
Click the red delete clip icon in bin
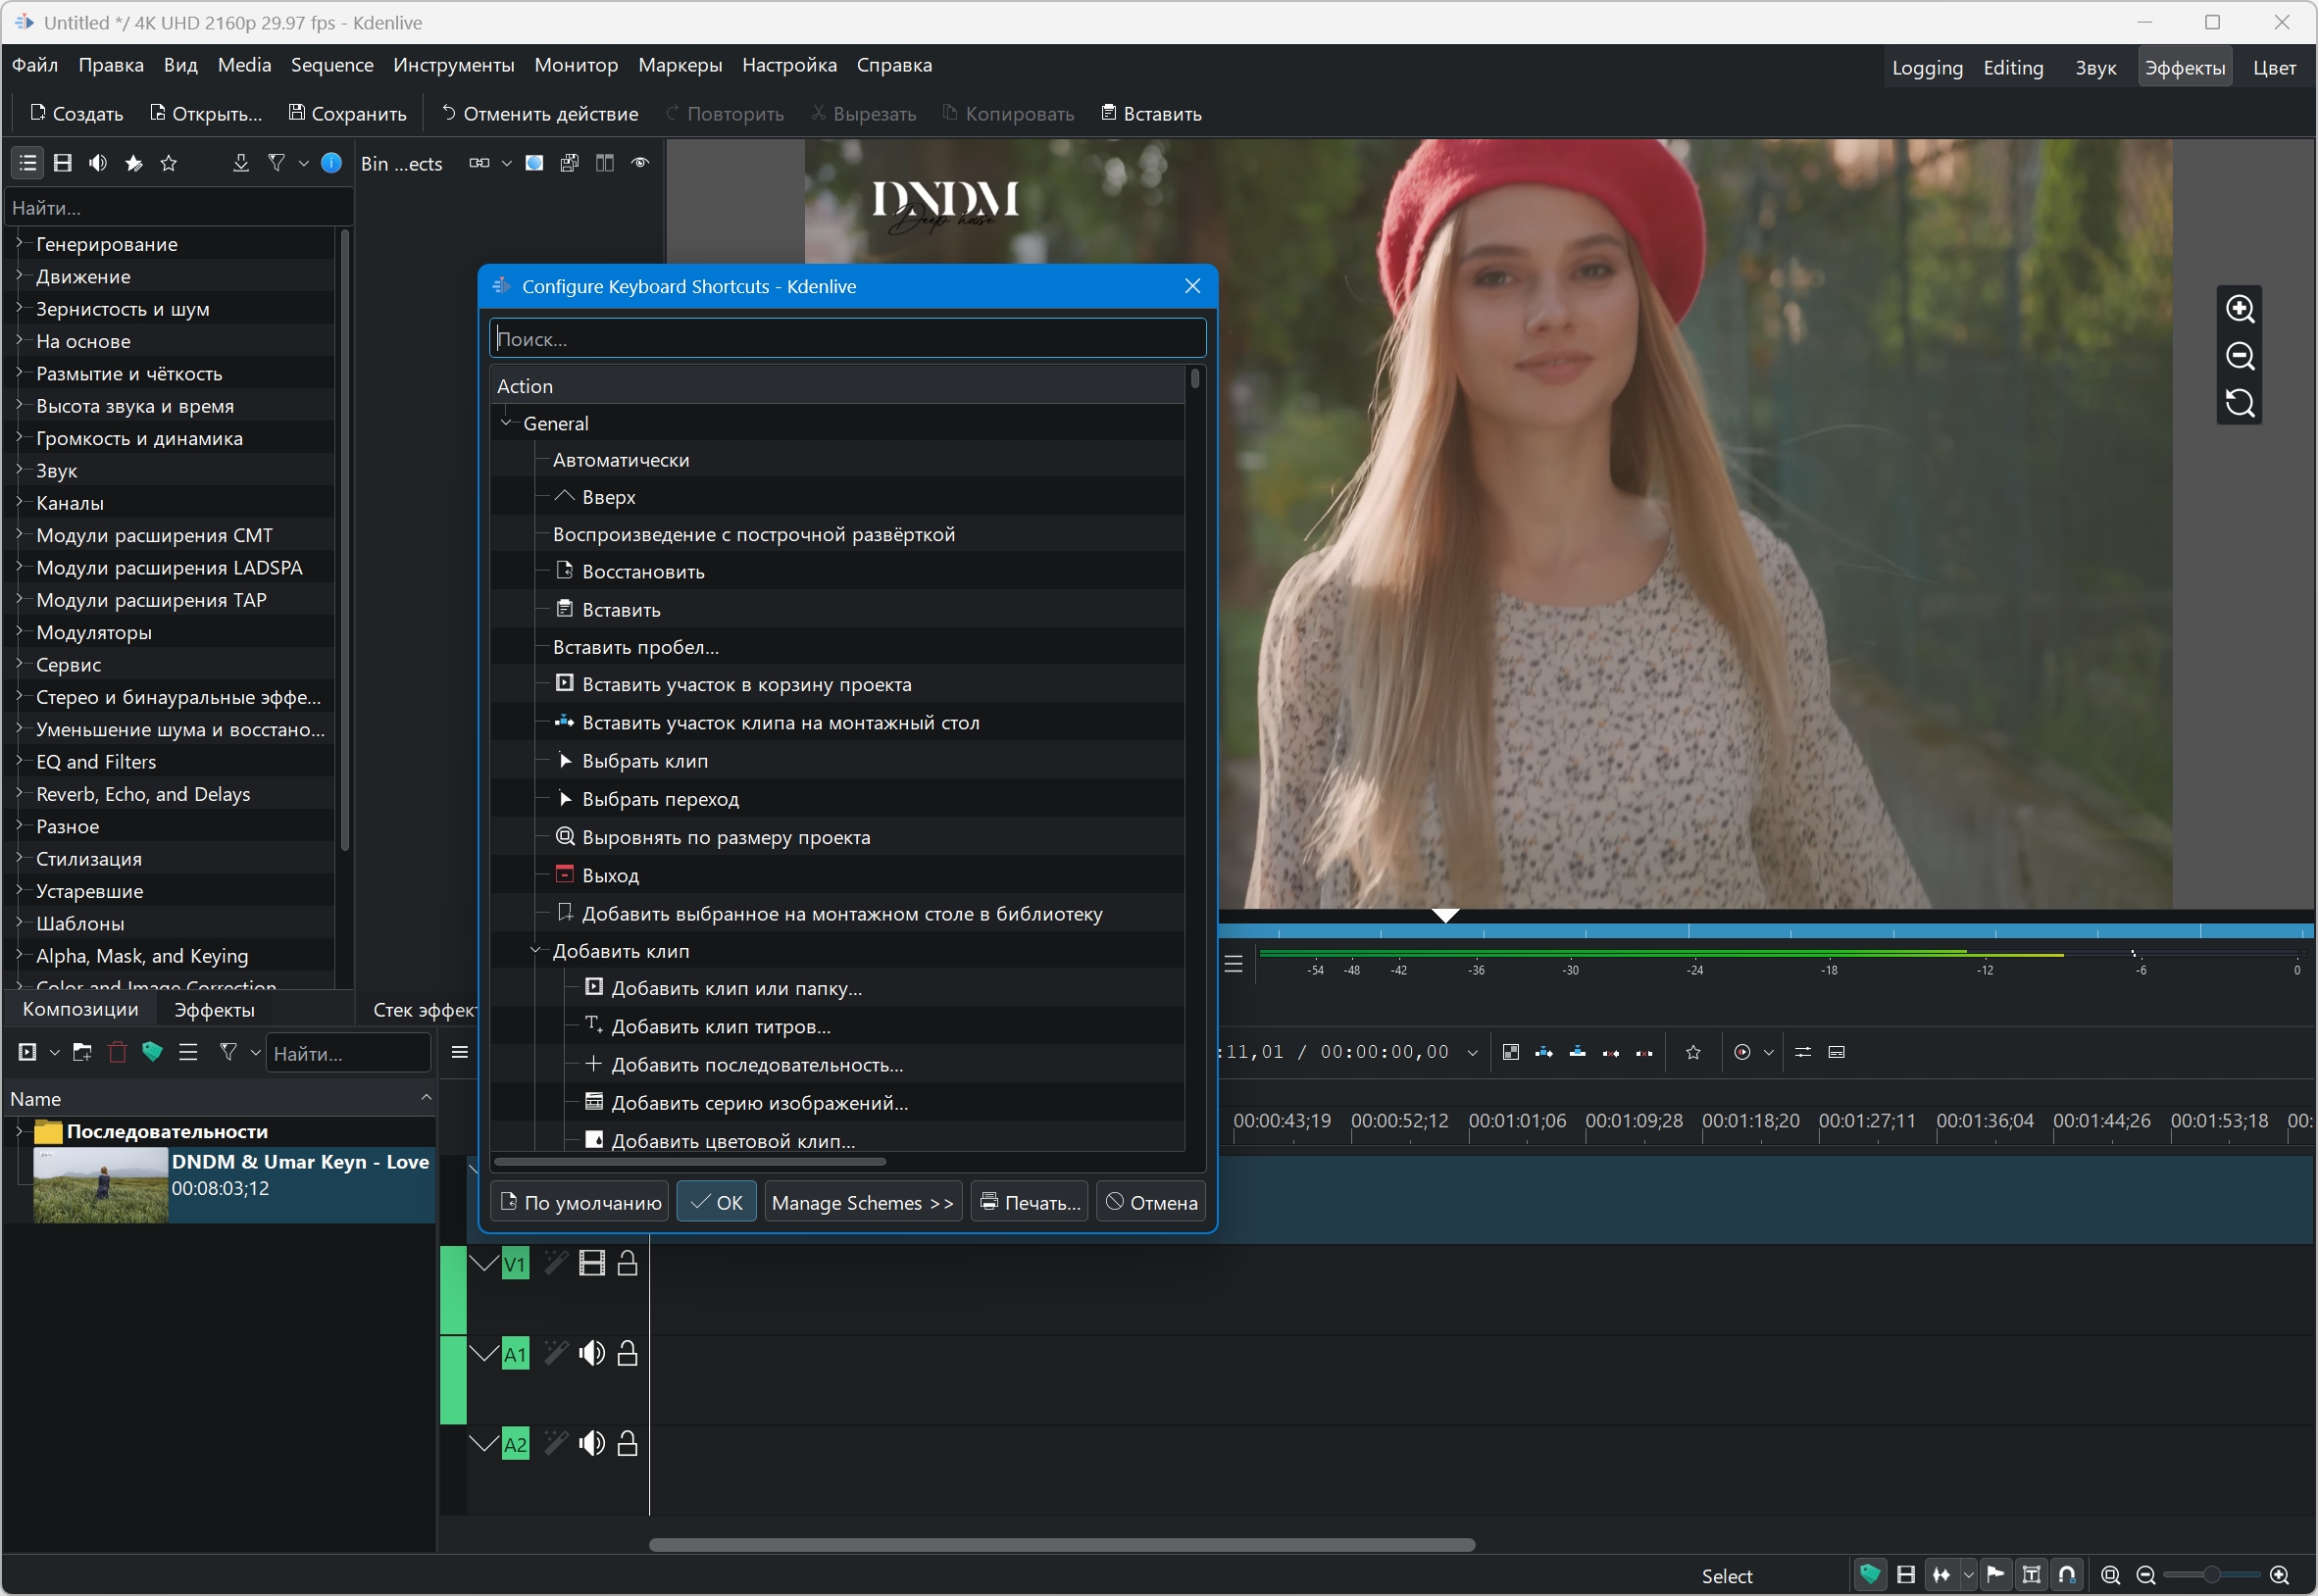pos(118,1052)
